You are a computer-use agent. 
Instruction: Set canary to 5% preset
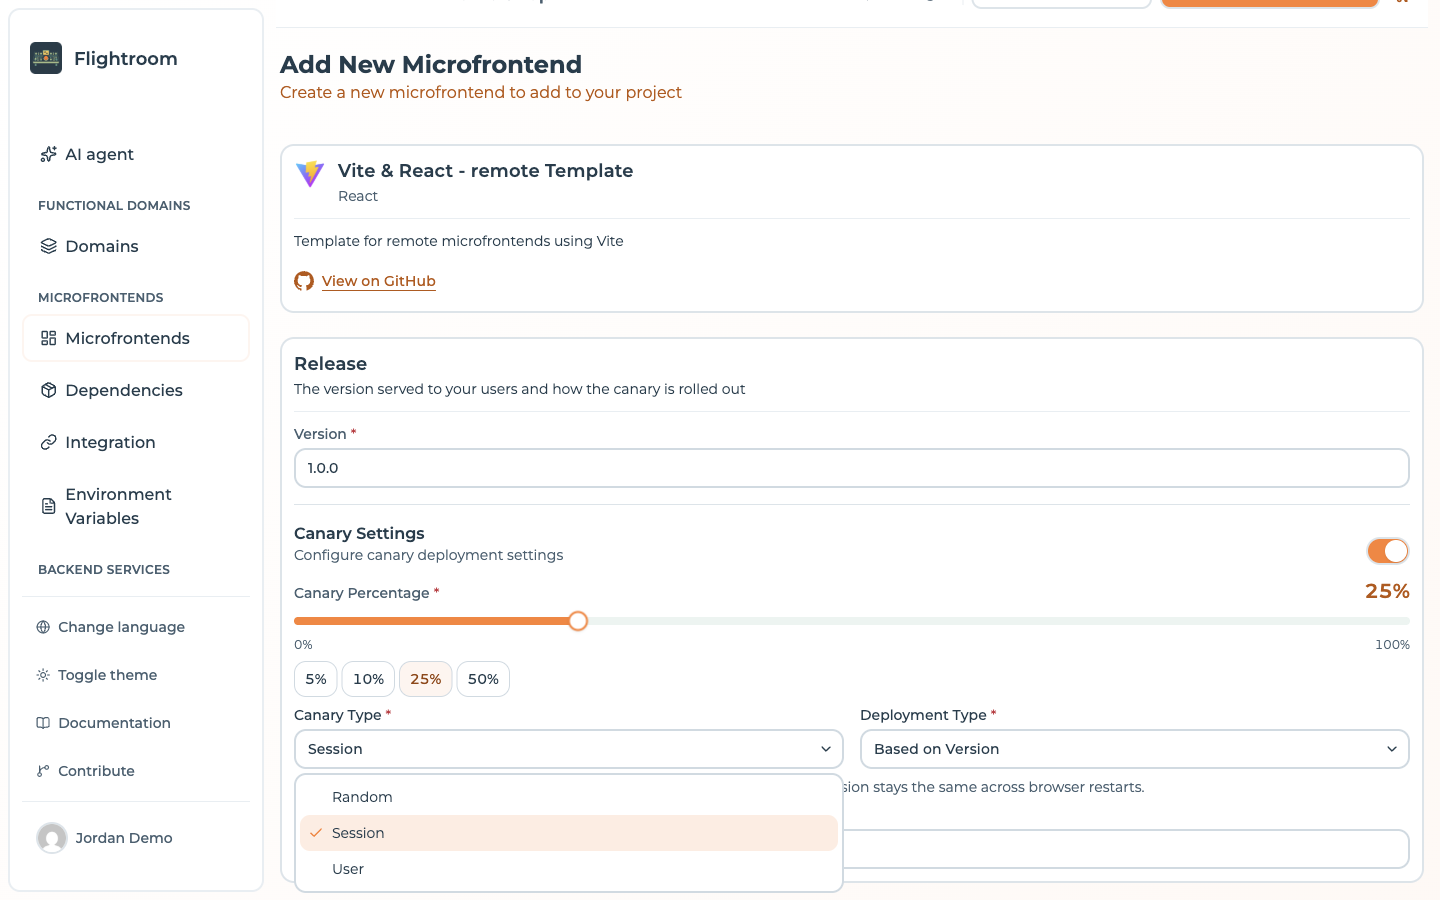[x=316, y=679]
